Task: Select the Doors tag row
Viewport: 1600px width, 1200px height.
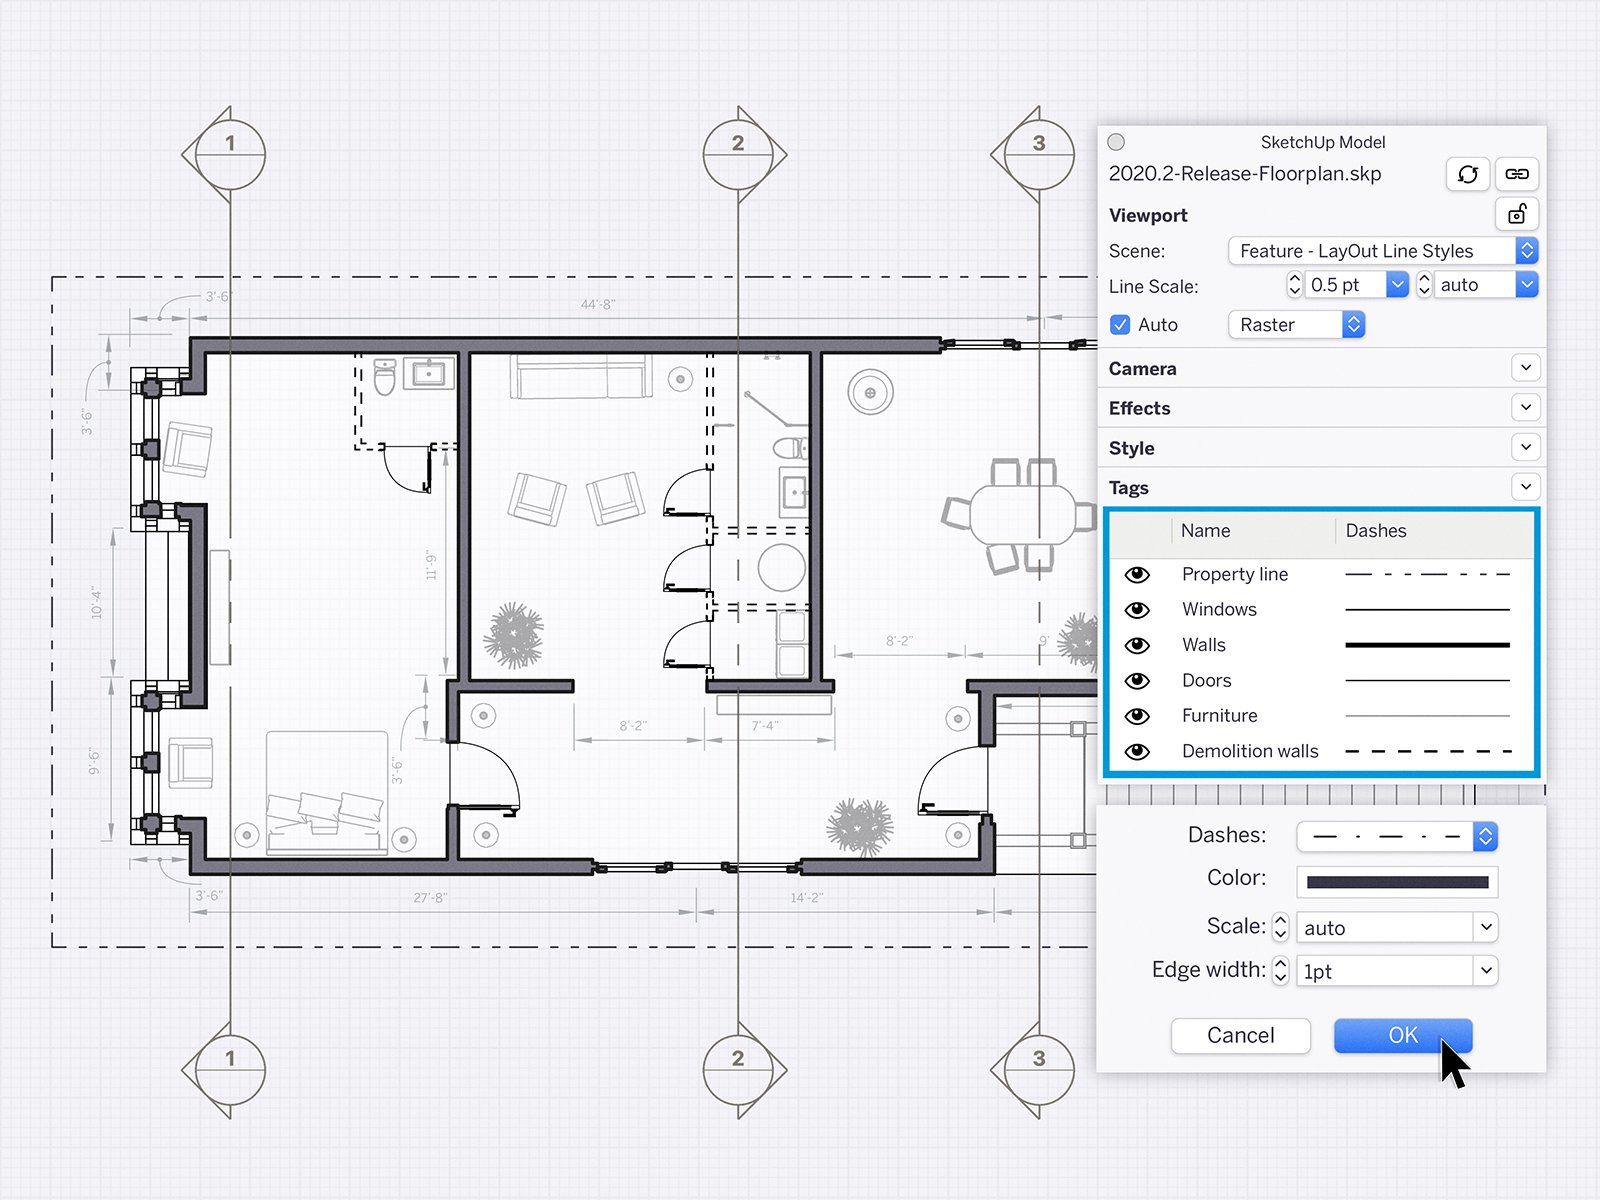Action: [x=1206, y=680]
